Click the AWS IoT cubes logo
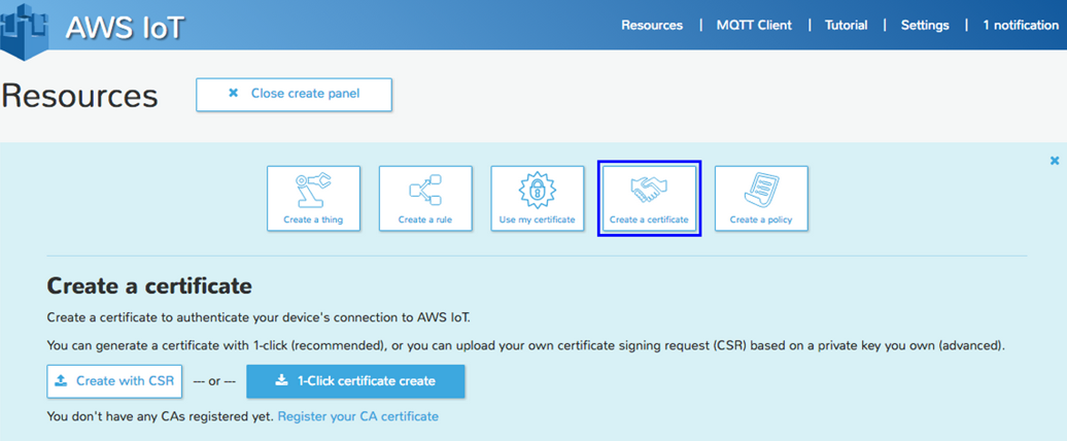 (27, 27)
